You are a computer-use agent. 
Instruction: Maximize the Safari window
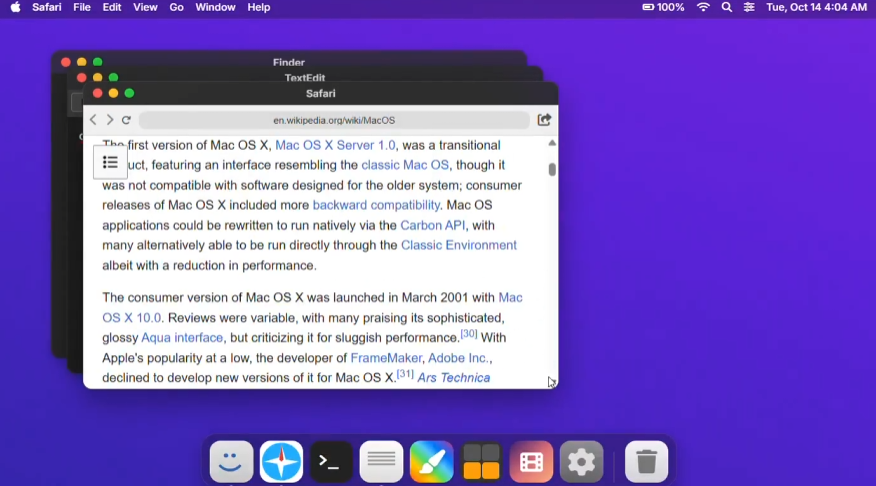click(x=129, y=93)
